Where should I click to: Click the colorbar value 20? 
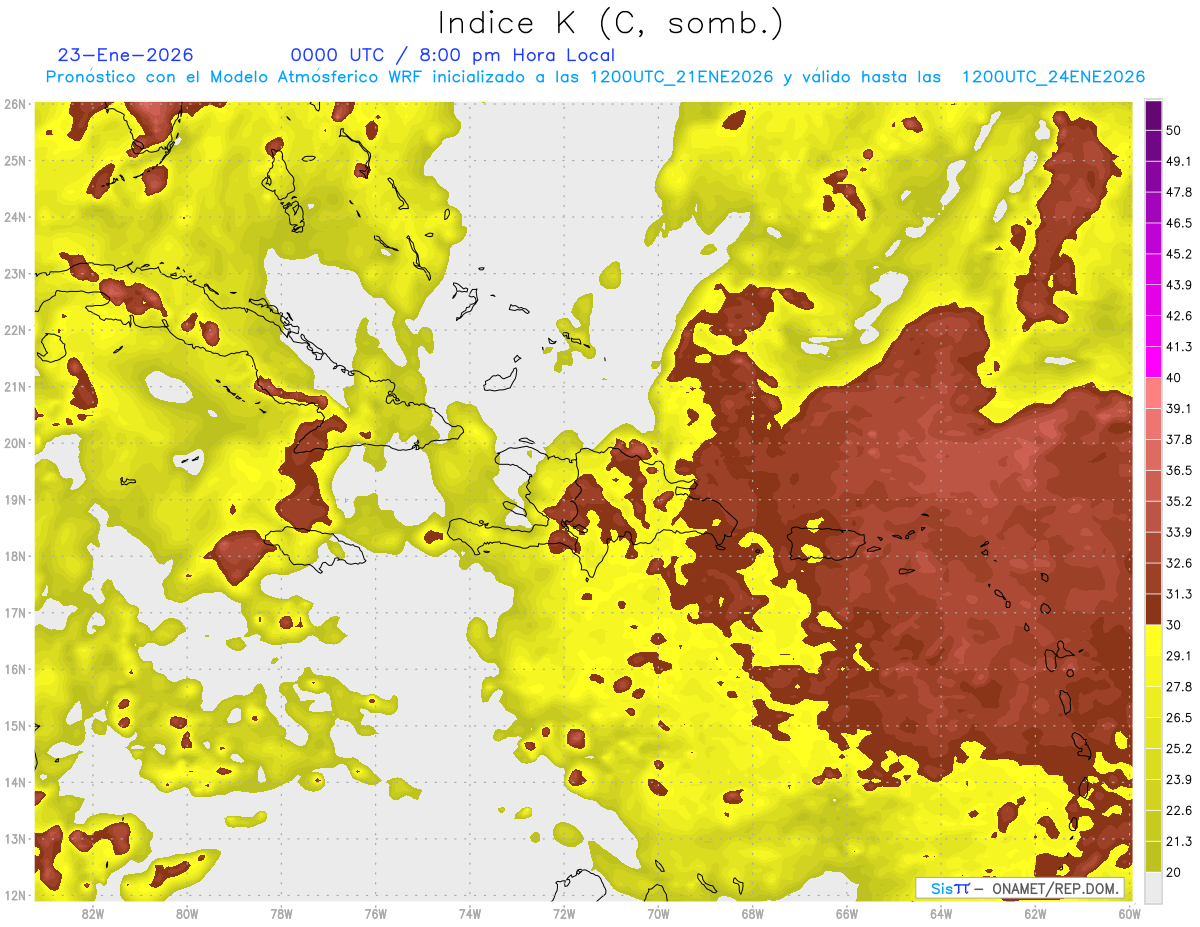tap(1174, 872)
